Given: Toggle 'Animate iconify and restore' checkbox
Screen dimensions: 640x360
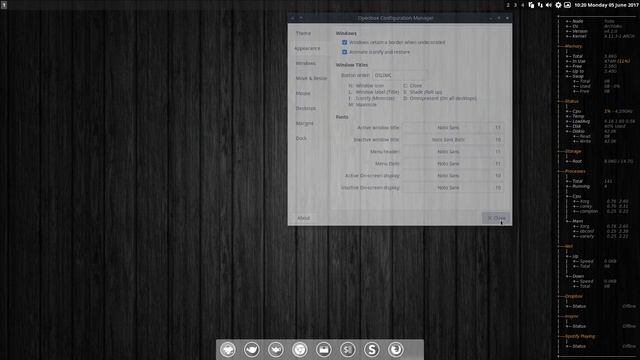Looking at the screenshot, I should pos(344,52).
